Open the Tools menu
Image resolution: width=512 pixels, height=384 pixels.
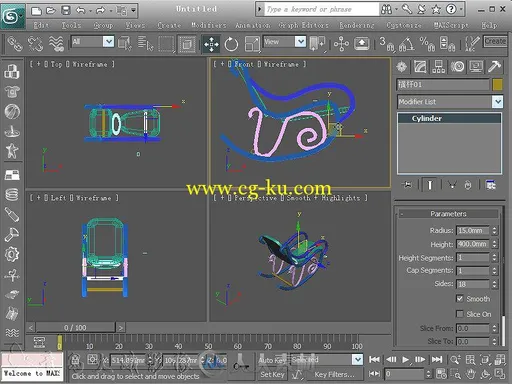pos(71,25)
